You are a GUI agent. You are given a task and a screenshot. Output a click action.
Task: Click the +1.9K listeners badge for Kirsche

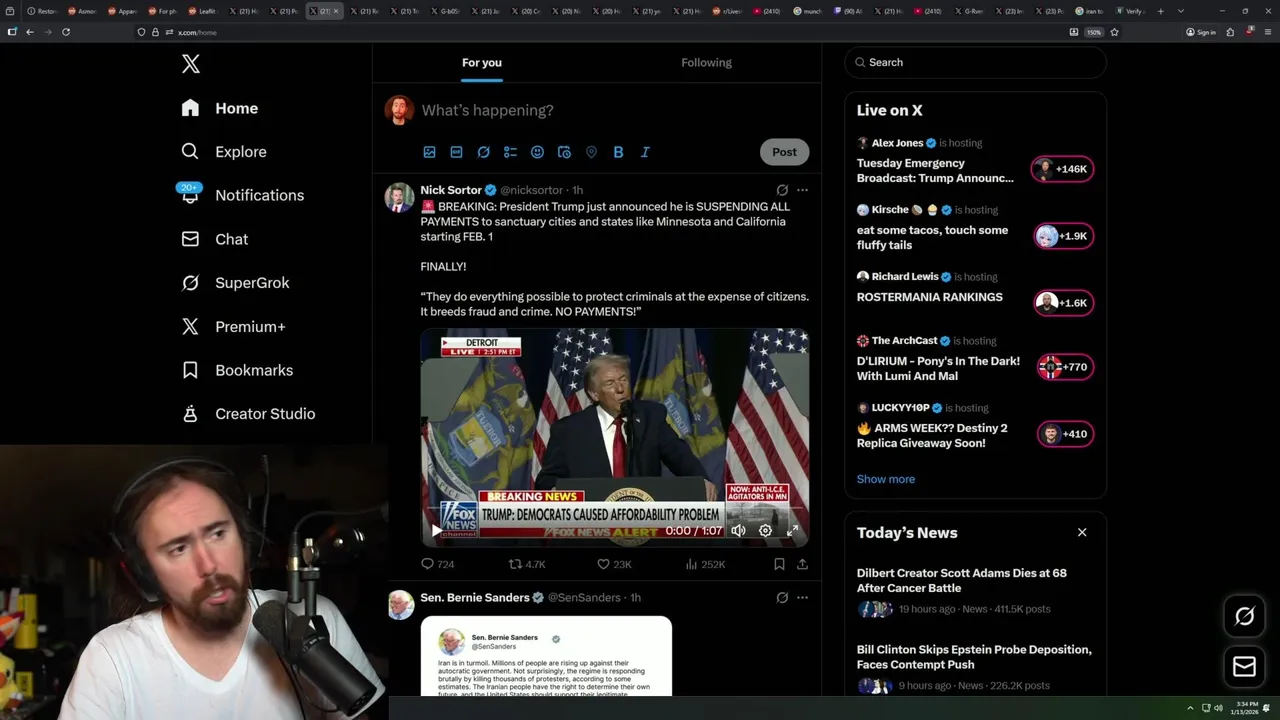pos(1063,236)
